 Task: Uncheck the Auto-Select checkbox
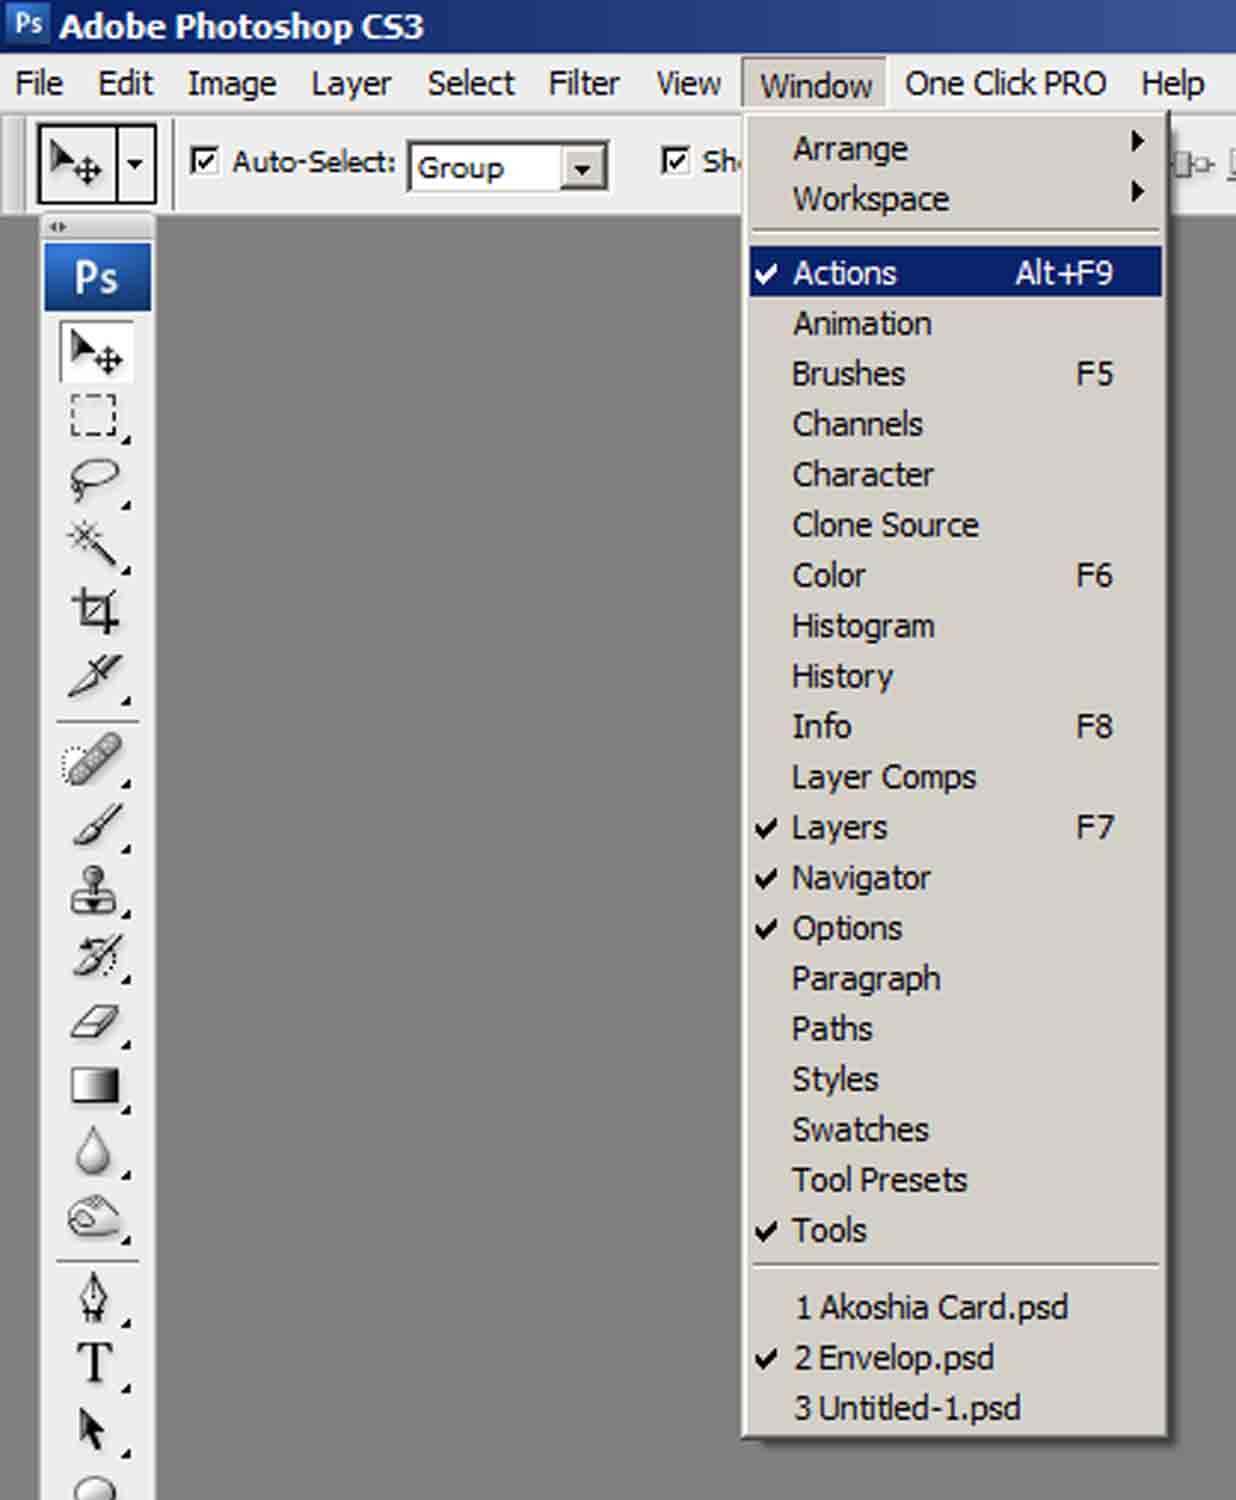click(204, 161)
